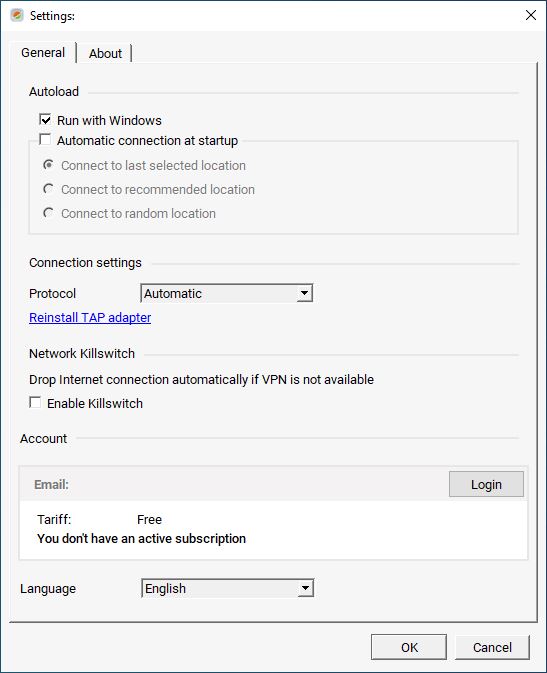
Task: Select the General tab
Action: point(43,53)
